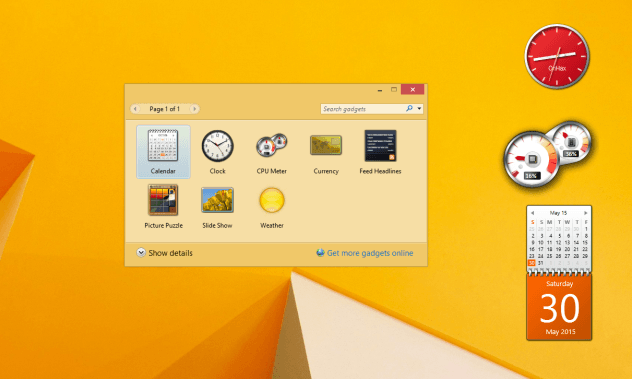Choose the Picture Puzzle gadget
The height and width of the screenshot is (379, 632).
[x=163, y=200]
